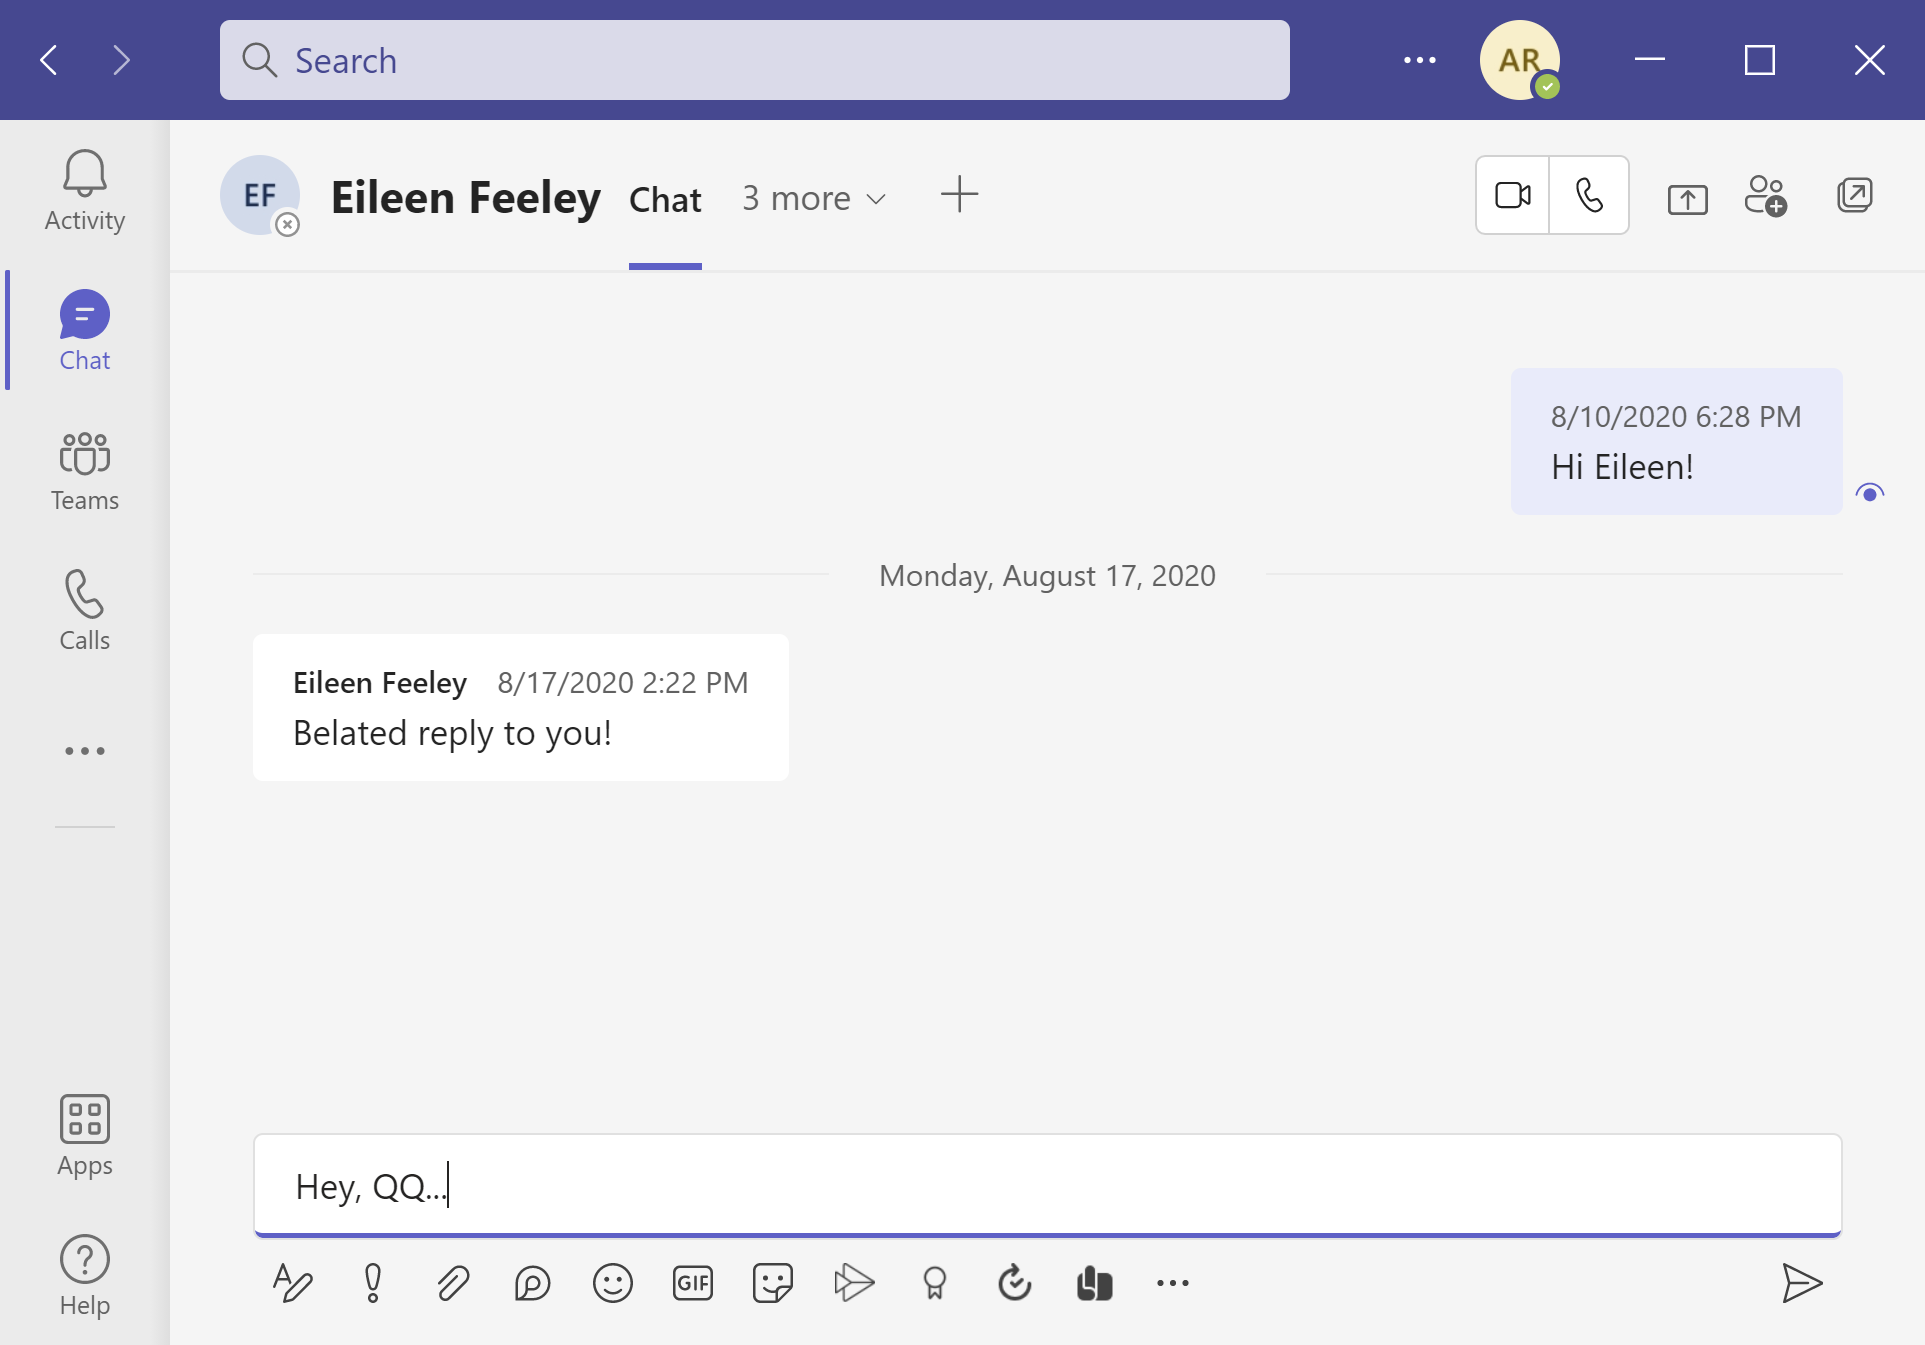Expand more apps in left sidebar
1925x1345 pixels.
85,751
